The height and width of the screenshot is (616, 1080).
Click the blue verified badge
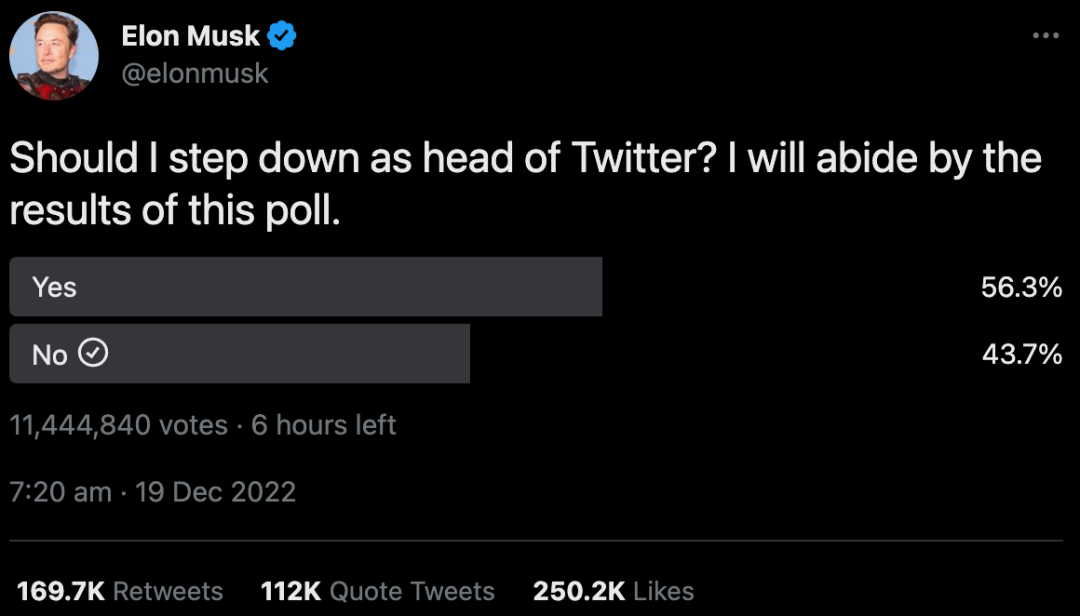coord(282,37)
